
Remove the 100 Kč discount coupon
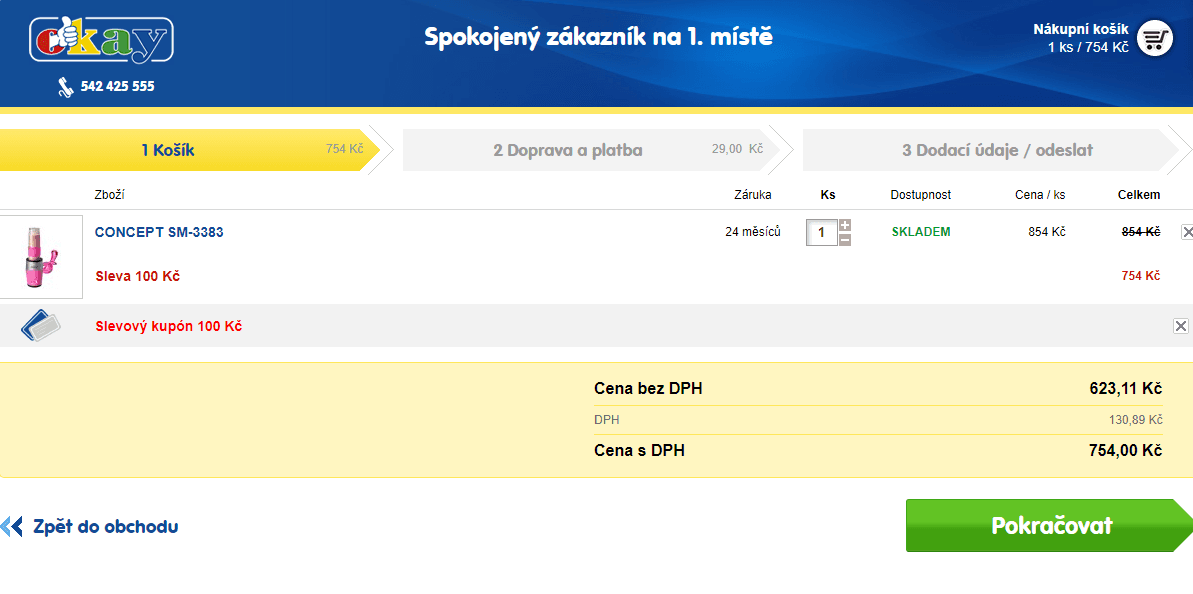click(1180, 326)
